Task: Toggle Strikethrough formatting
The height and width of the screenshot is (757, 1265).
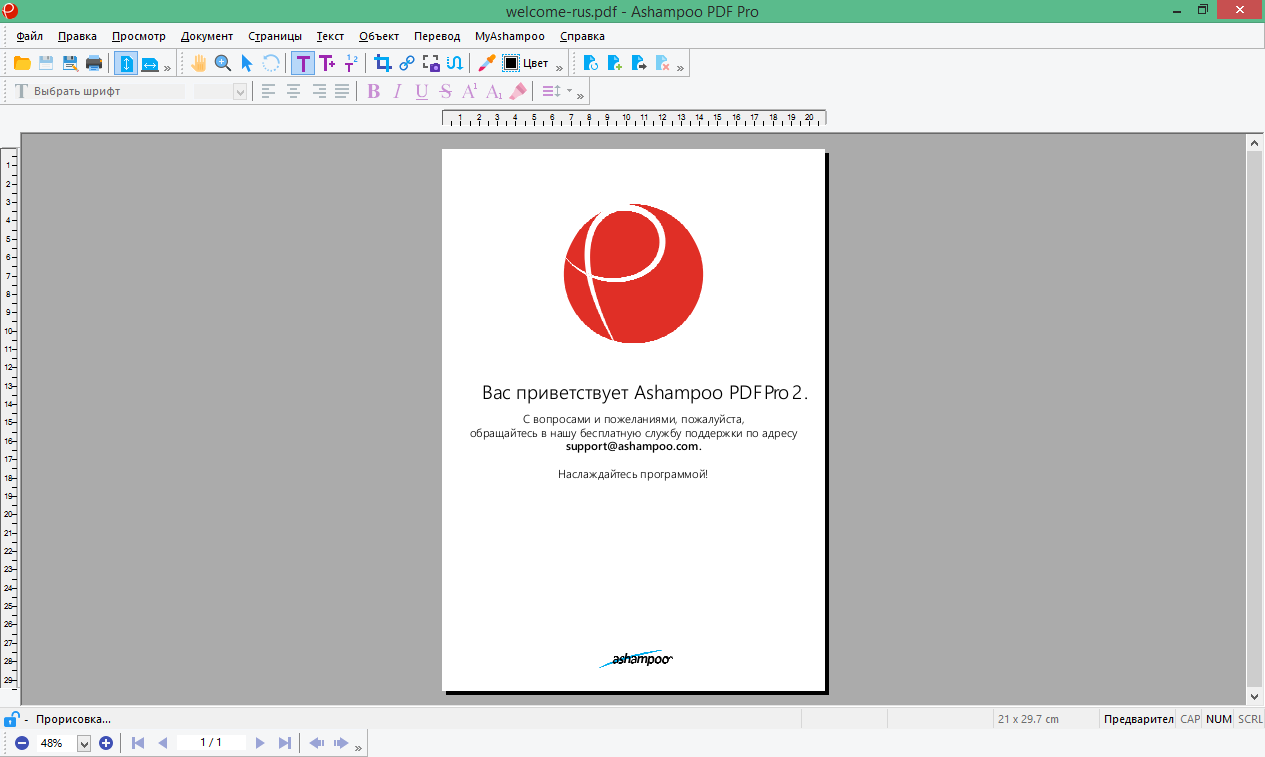Action: (446, 91)
